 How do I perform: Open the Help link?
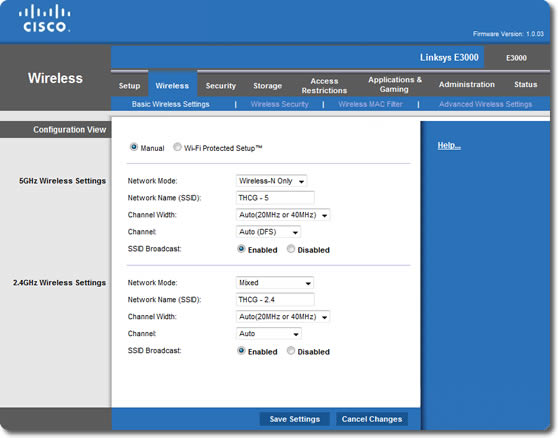click(x=449, y=146)
